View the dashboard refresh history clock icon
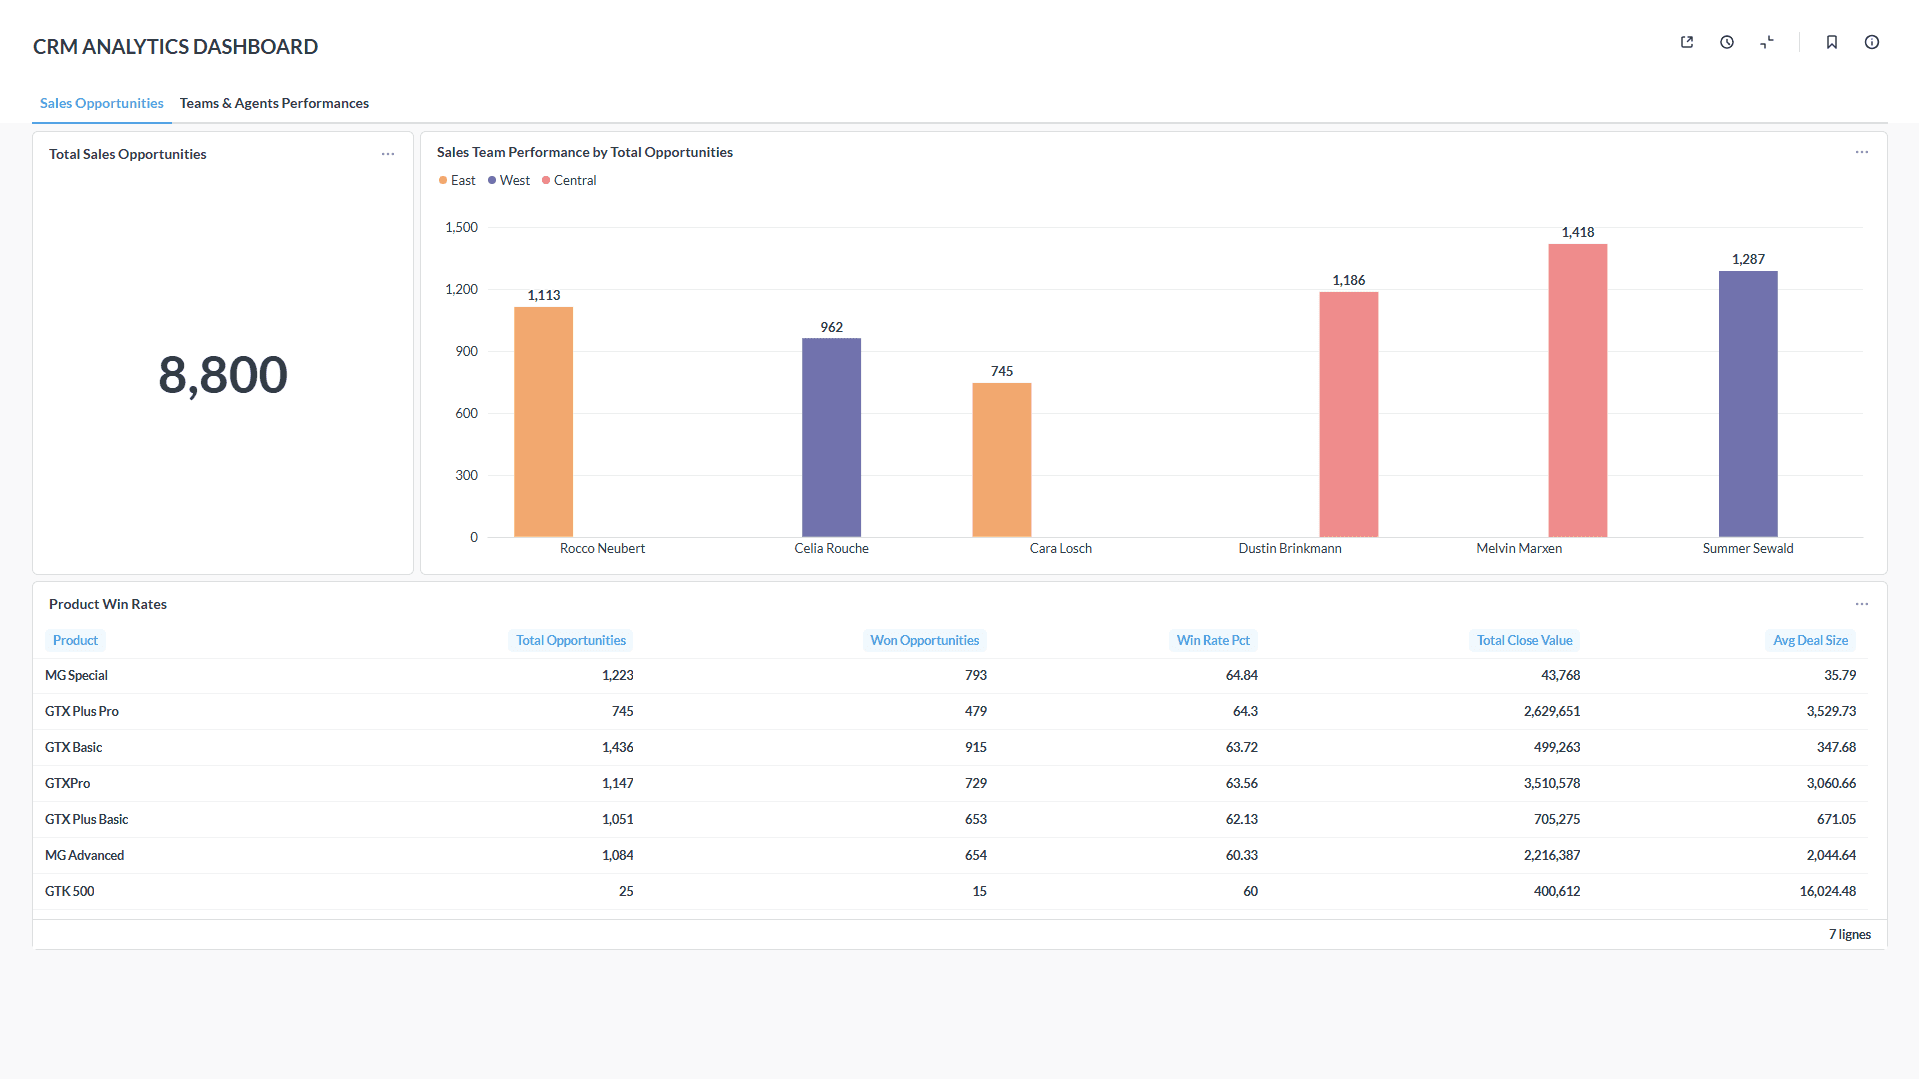The height and width of the screenshot is (1079, 1919). 1726,42
